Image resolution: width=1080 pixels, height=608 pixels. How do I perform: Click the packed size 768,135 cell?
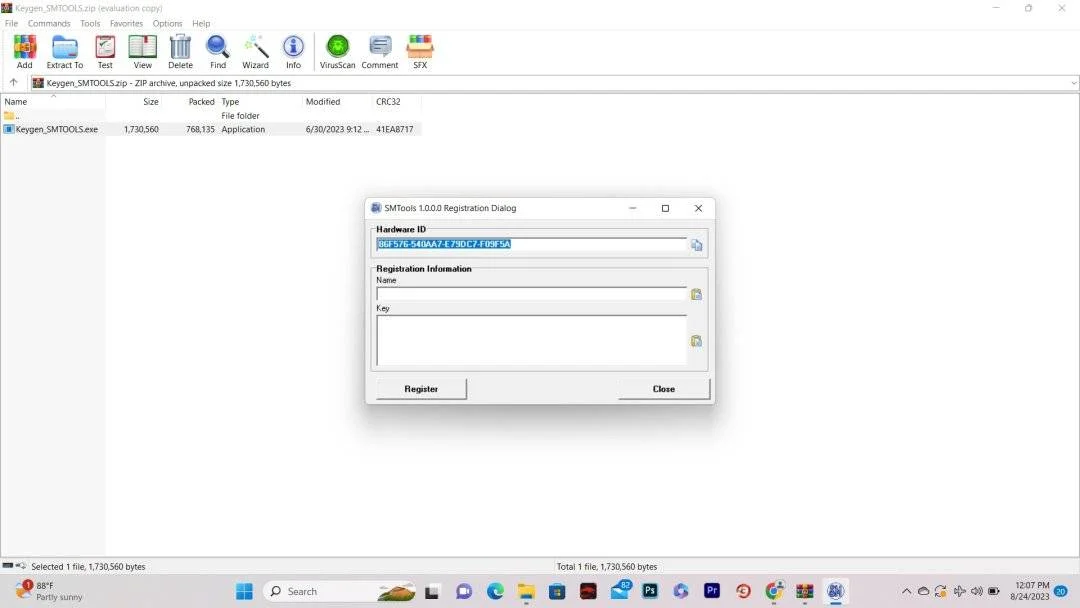point(200,129)
